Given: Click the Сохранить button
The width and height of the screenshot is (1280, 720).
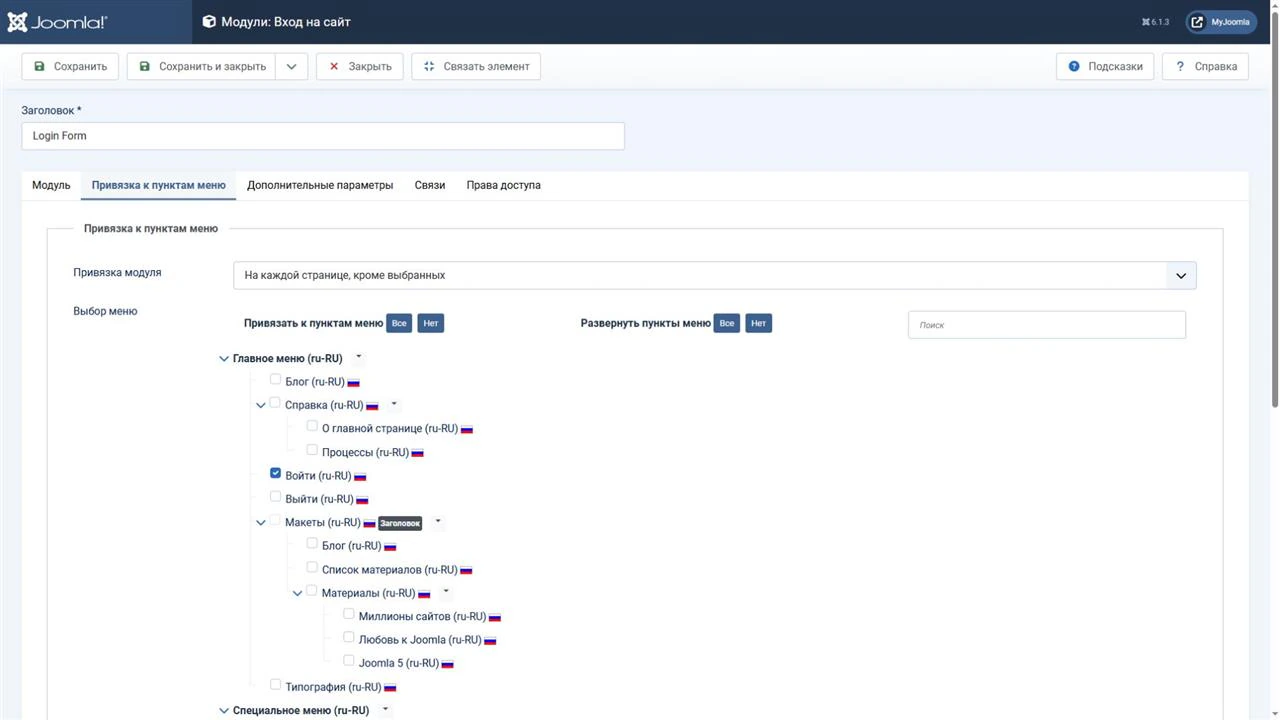Looking at the screenshot, I should coord(70,67).
